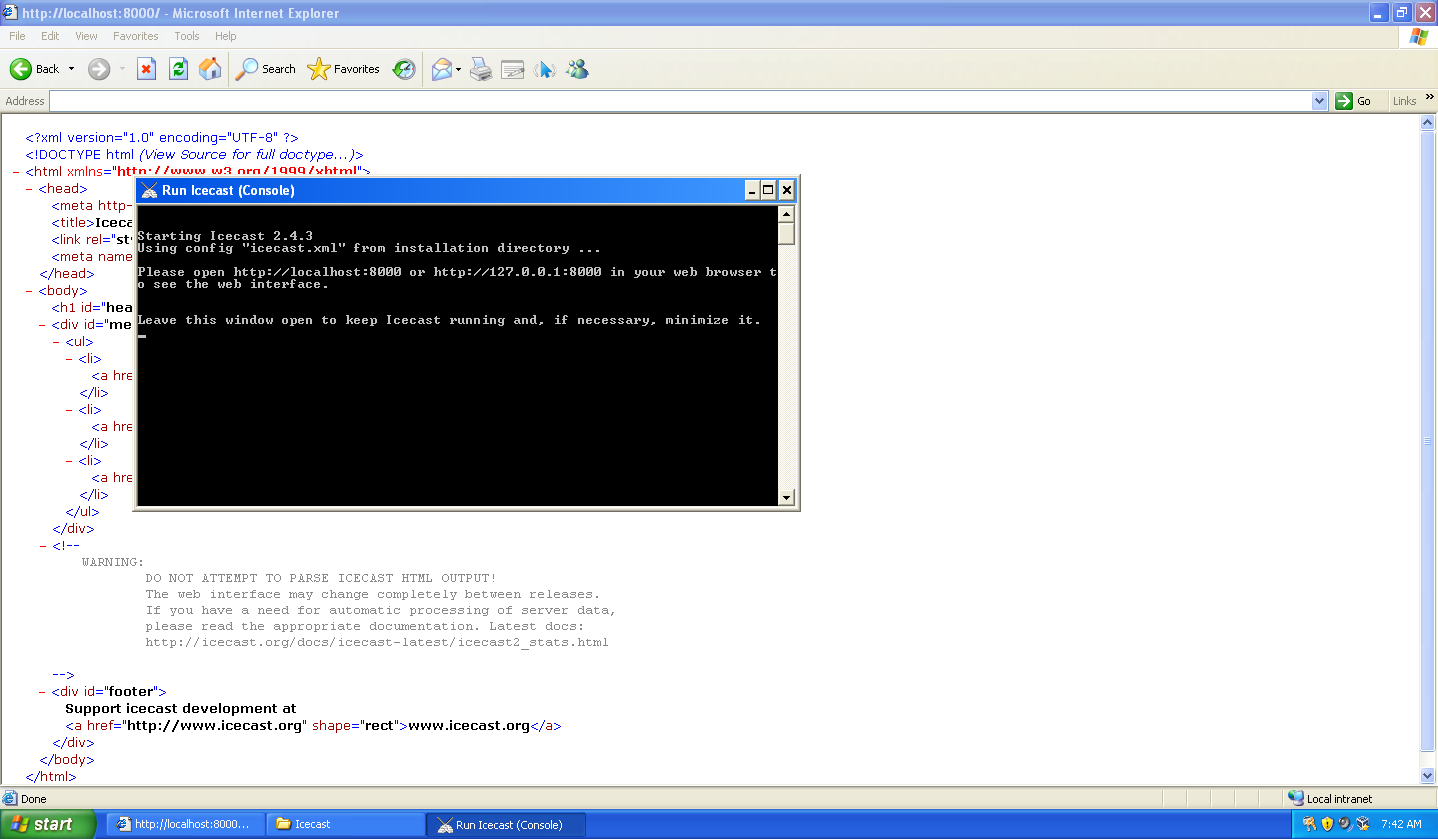This screenshot has width=1438, height=839.
Task: Collapse the ul node
Action: tap(56, 342)
